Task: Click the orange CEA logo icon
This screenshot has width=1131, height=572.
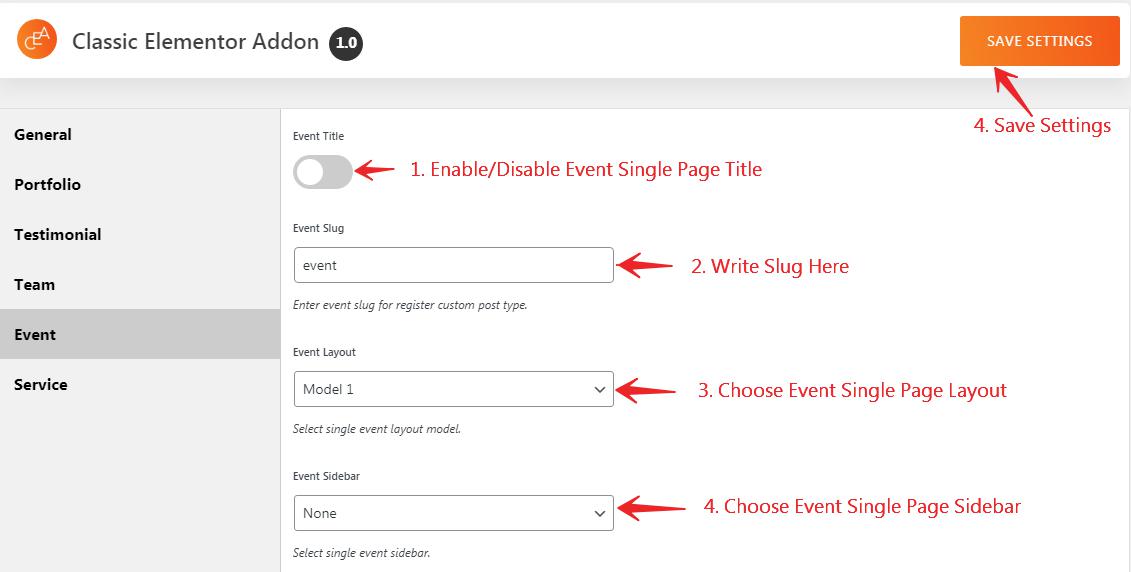Action: click(37, 39)
